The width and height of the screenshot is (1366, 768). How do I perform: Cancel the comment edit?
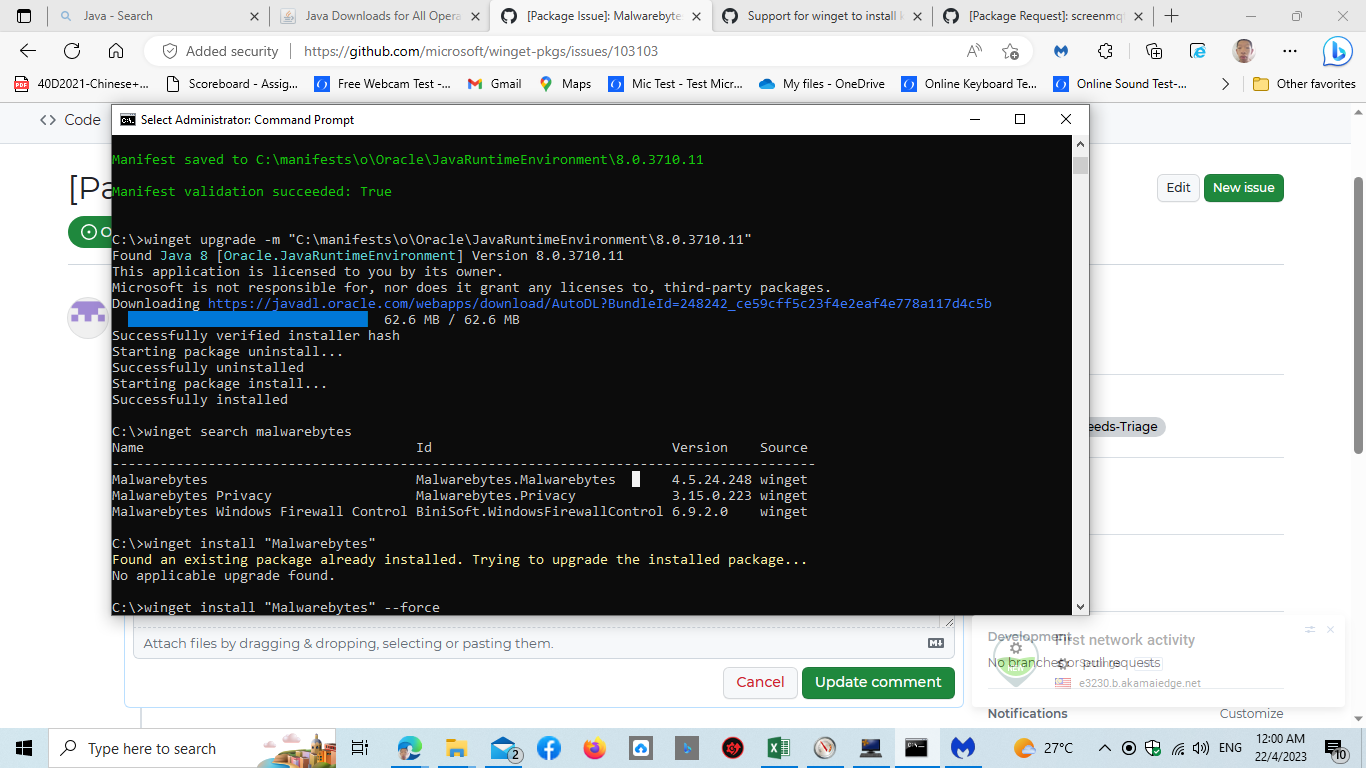pyautogui.click(x=760, y=682)
